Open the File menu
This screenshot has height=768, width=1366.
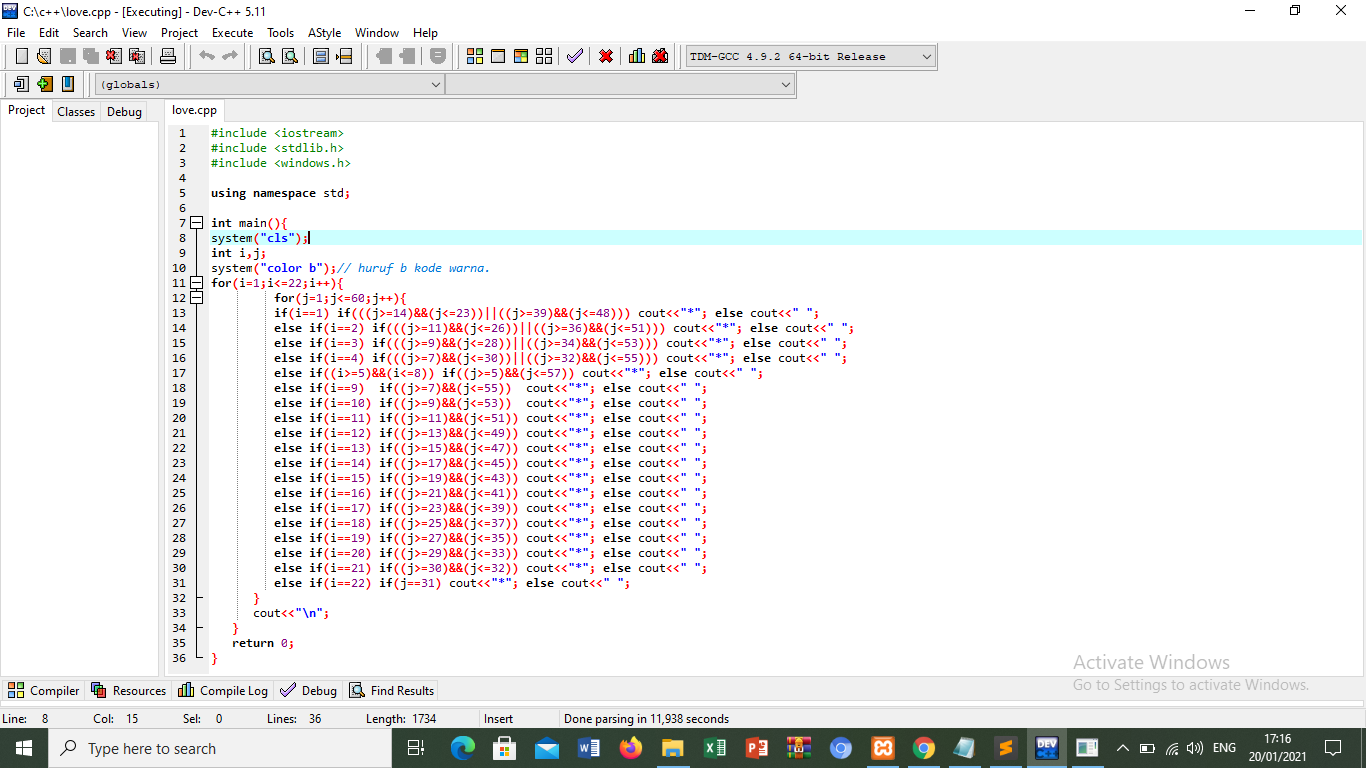pyautogui.click(x=16, y=32)
